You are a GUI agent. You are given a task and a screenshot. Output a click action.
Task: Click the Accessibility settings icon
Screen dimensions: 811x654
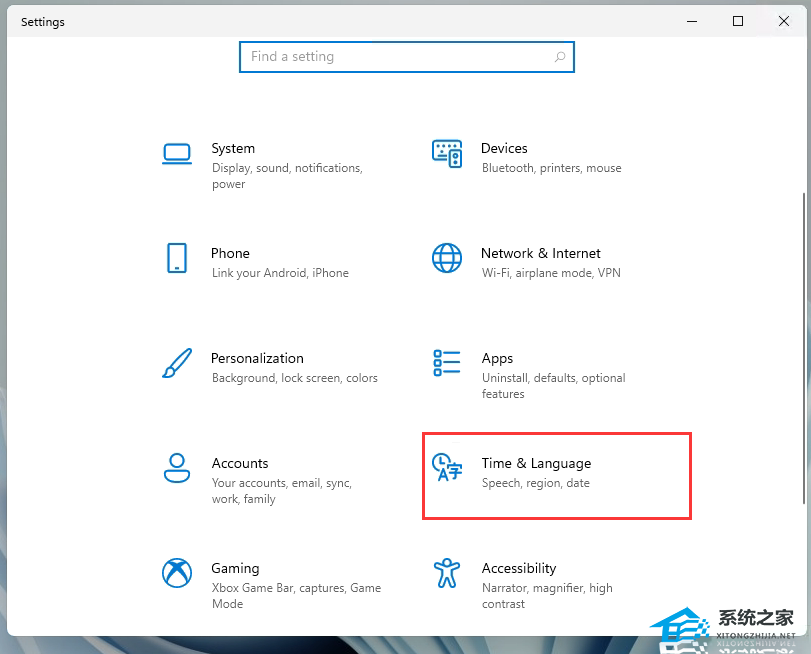[447, 573]
